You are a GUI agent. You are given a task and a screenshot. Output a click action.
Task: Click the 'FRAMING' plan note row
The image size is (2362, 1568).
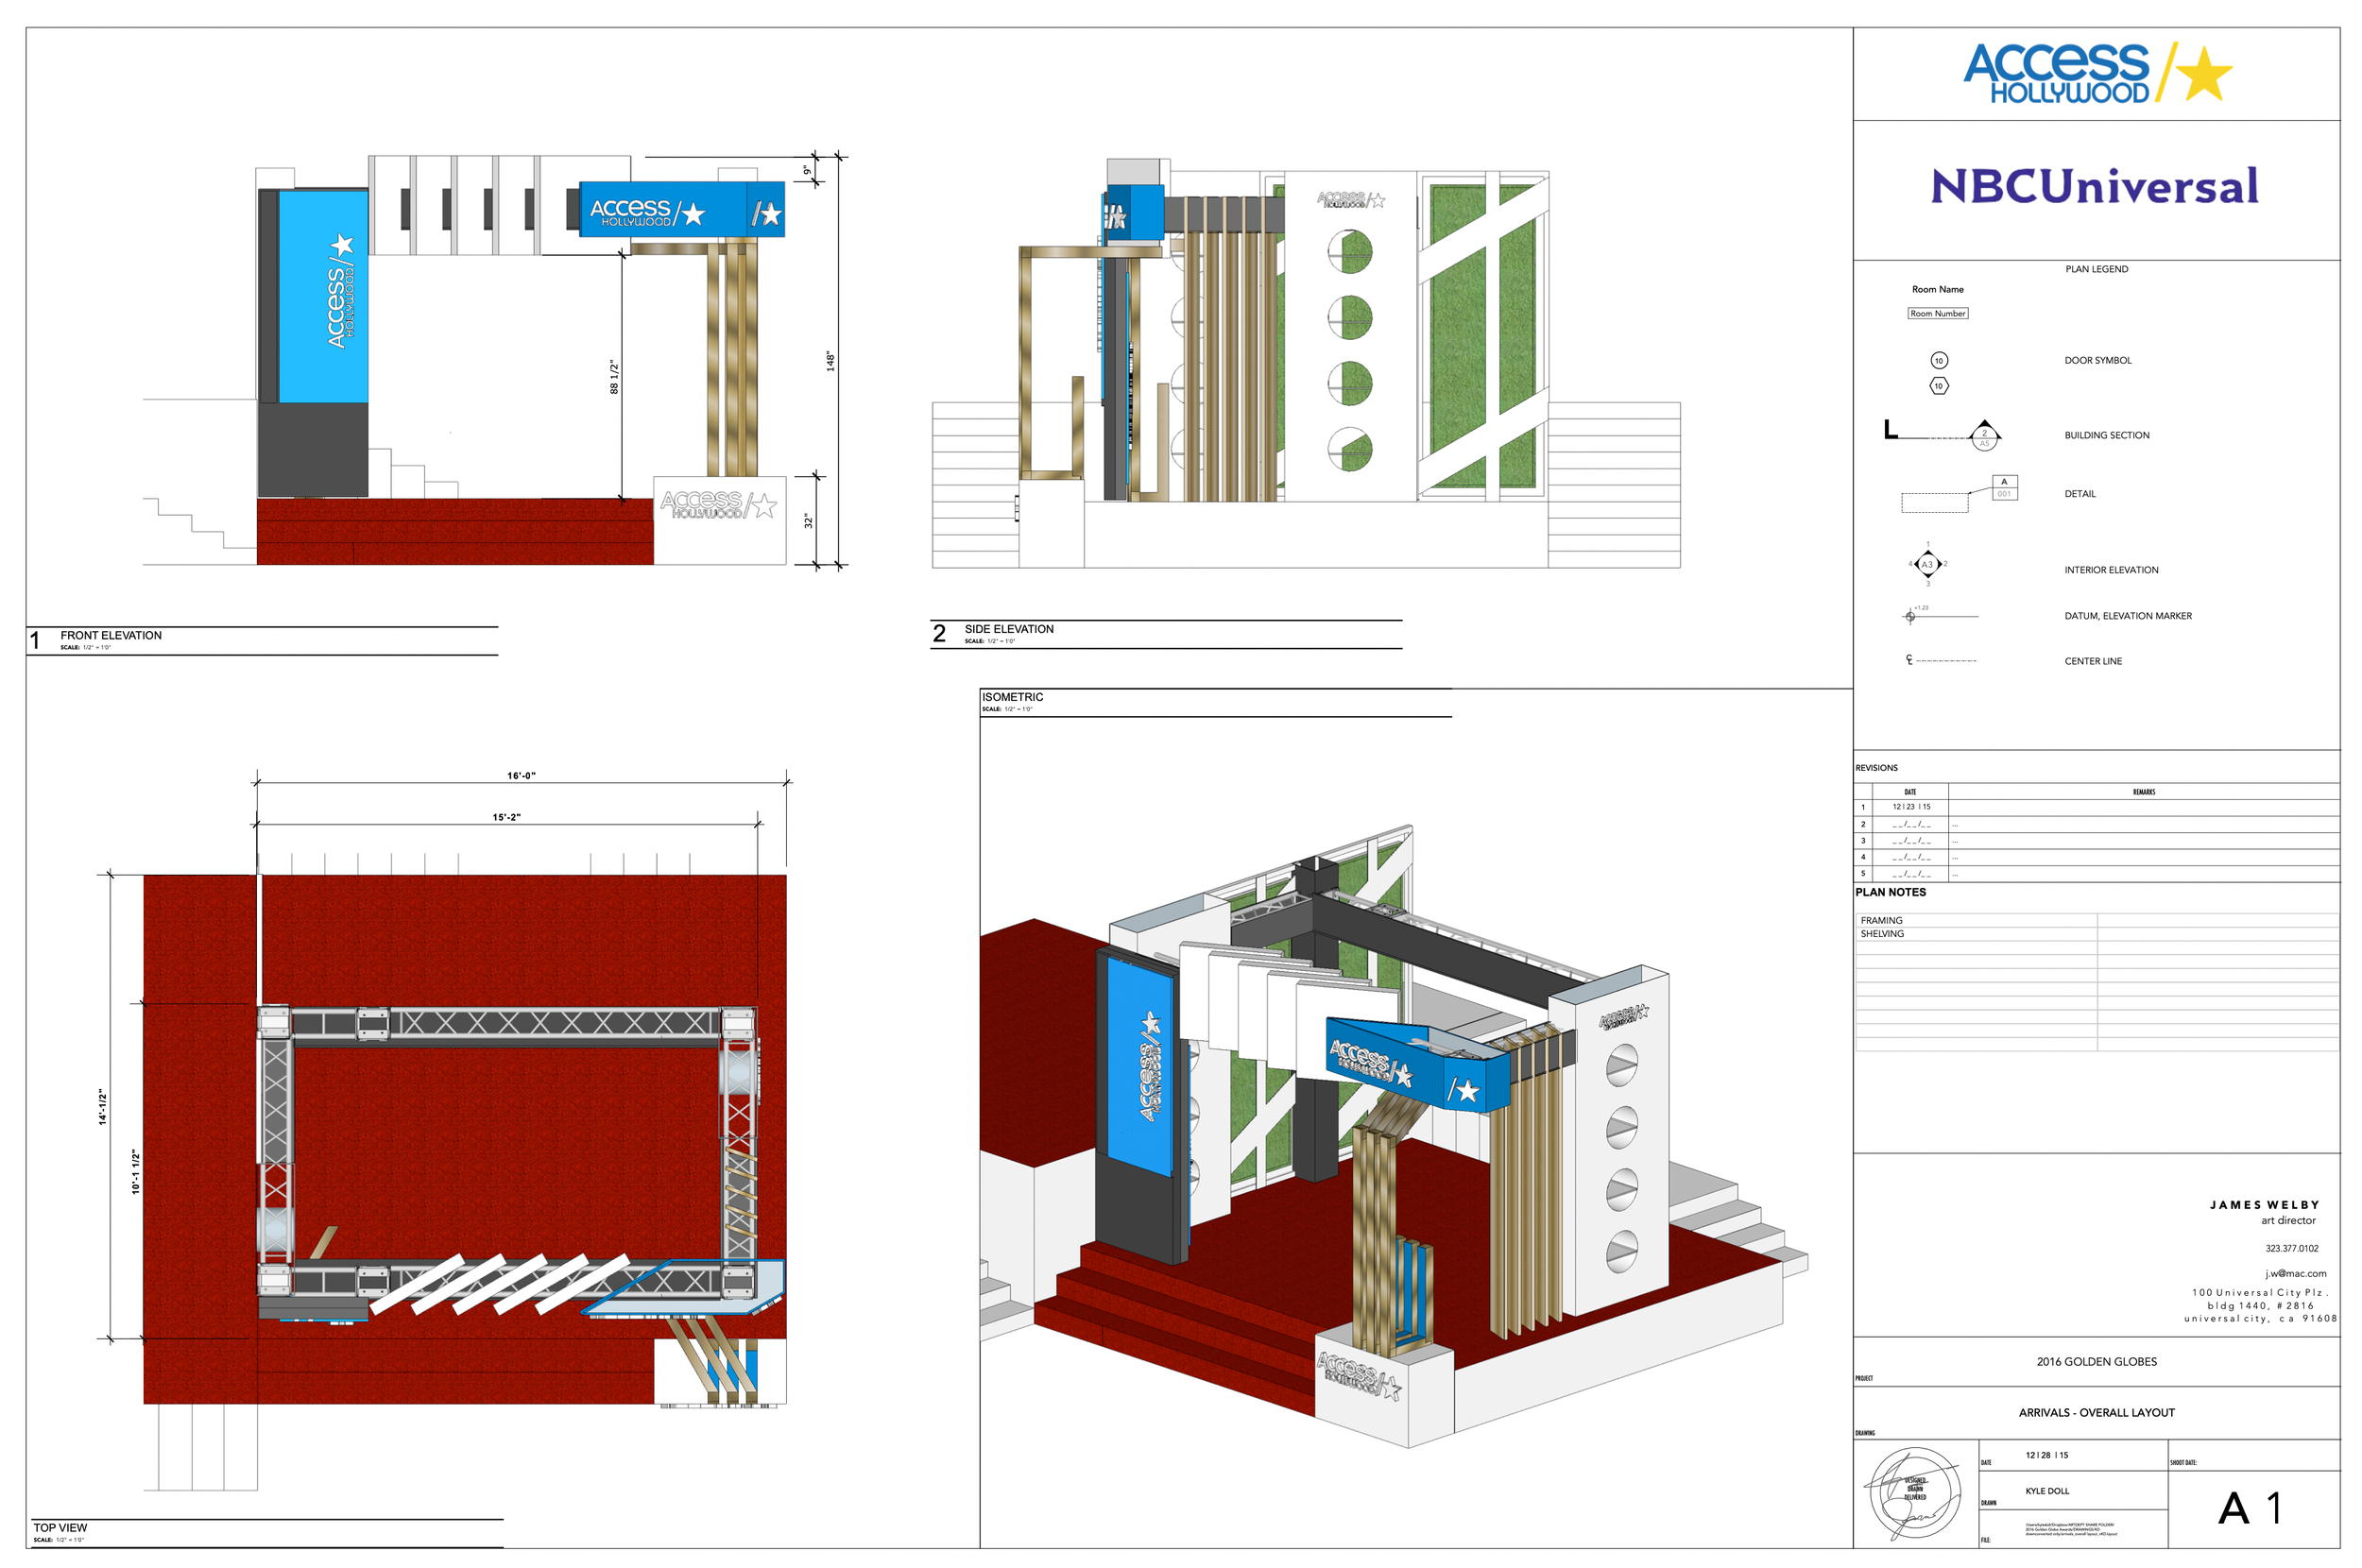(2096, 920)
